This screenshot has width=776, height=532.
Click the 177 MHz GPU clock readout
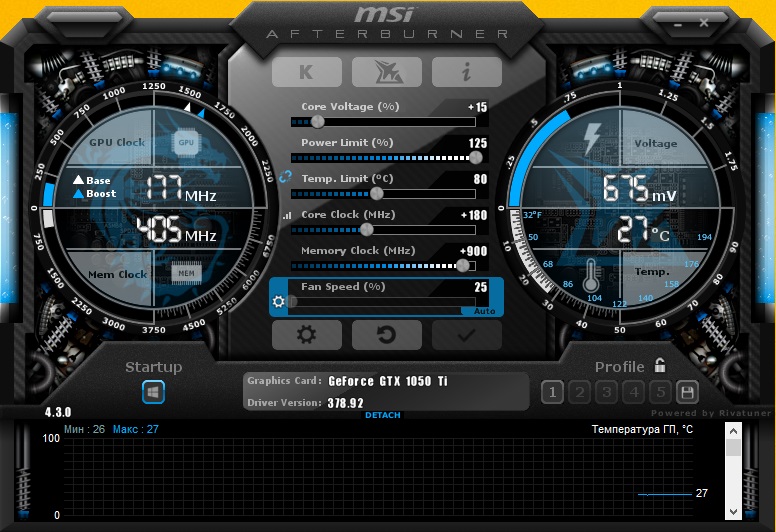point(181,188)
